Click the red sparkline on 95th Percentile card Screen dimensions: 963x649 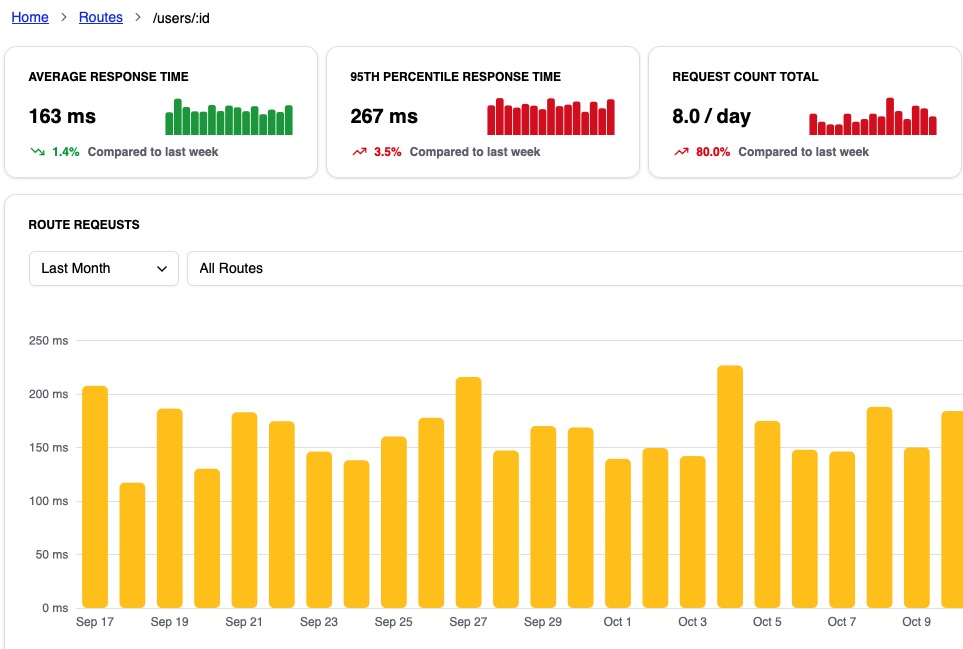[x=551, y=117]
